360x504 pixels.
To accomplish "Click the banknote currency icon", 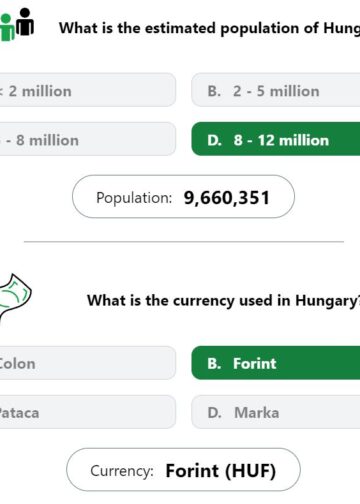I will [x=15, y=298].
